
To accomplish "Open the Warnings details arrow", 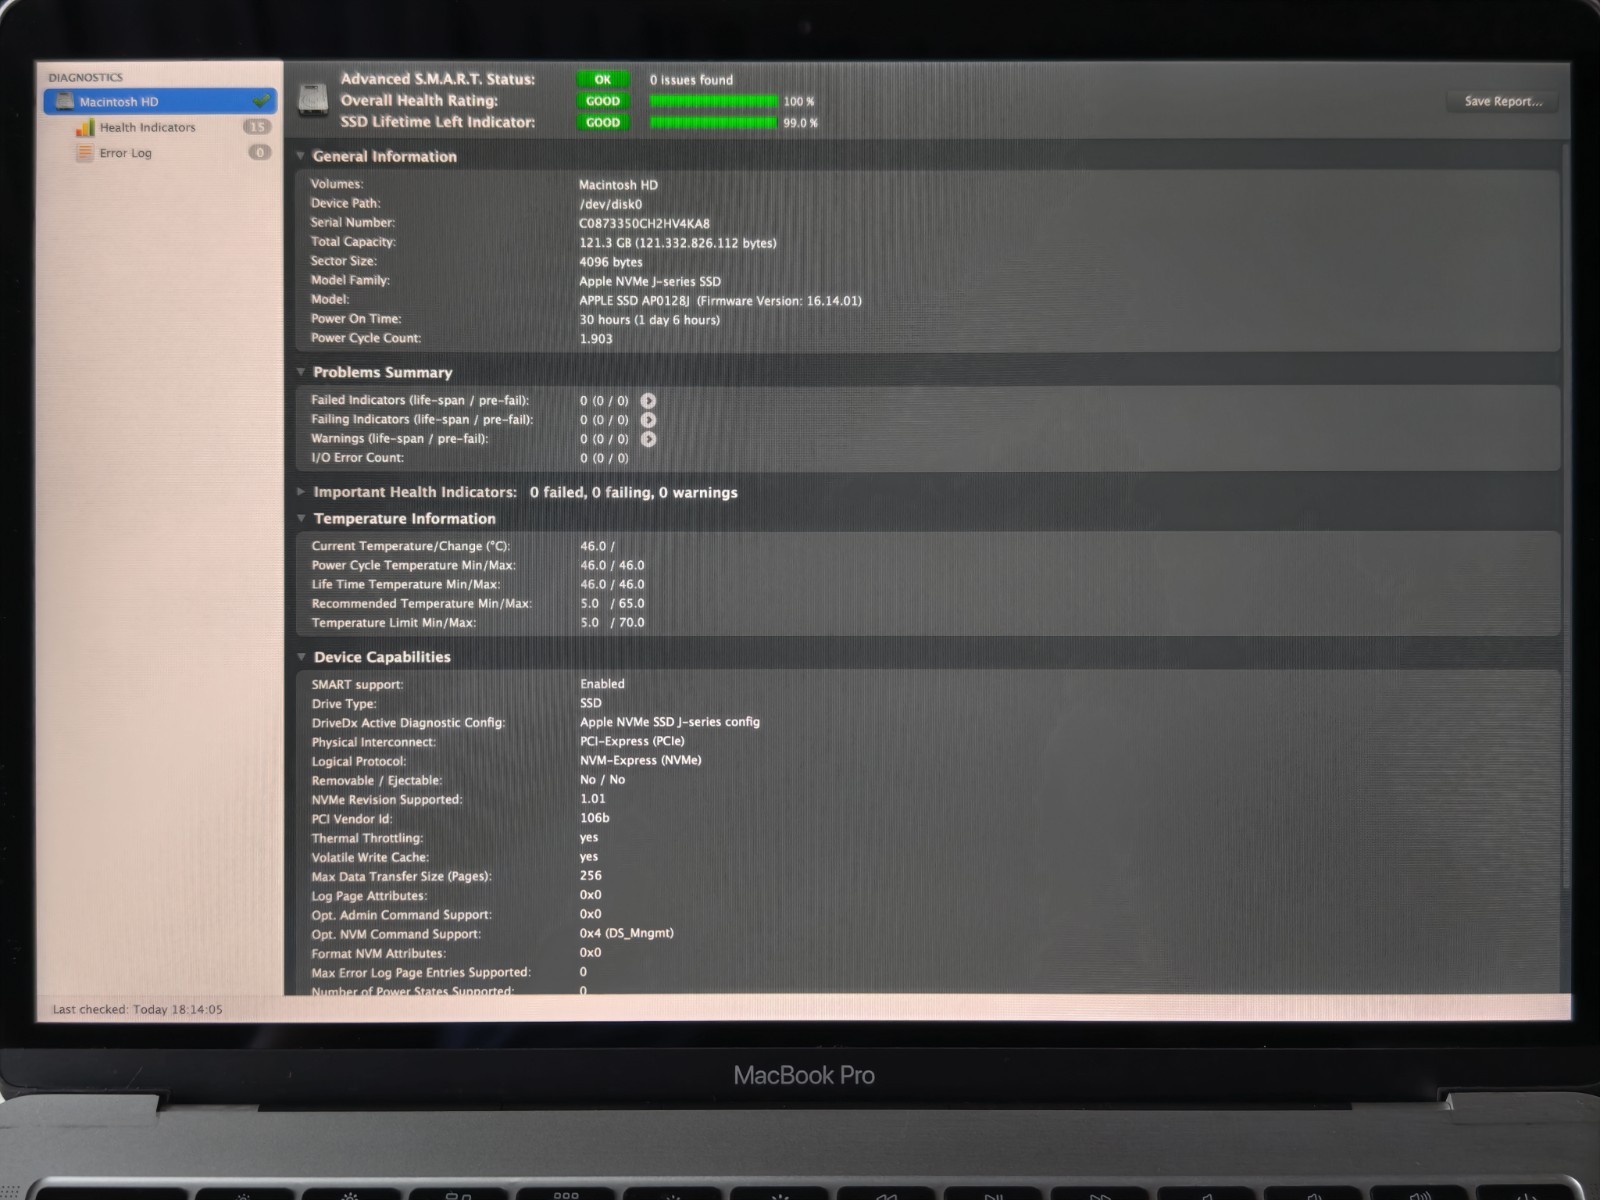I will point(648,438).
